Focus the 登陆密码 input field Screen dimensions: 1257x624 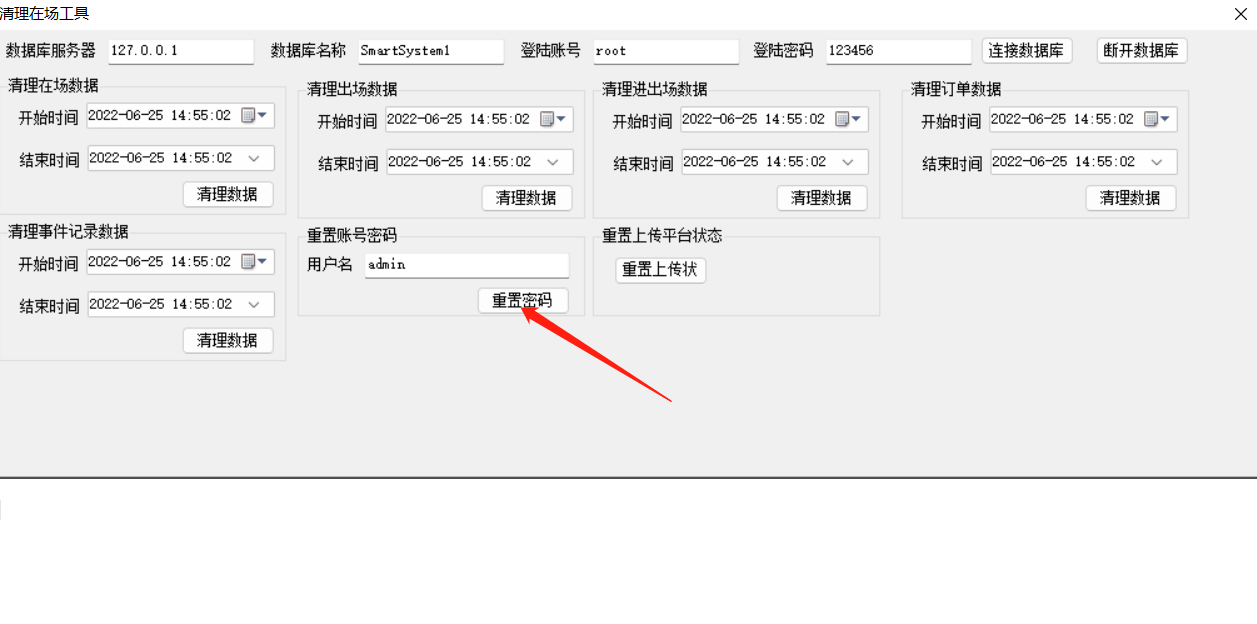(x=899, y=51)
